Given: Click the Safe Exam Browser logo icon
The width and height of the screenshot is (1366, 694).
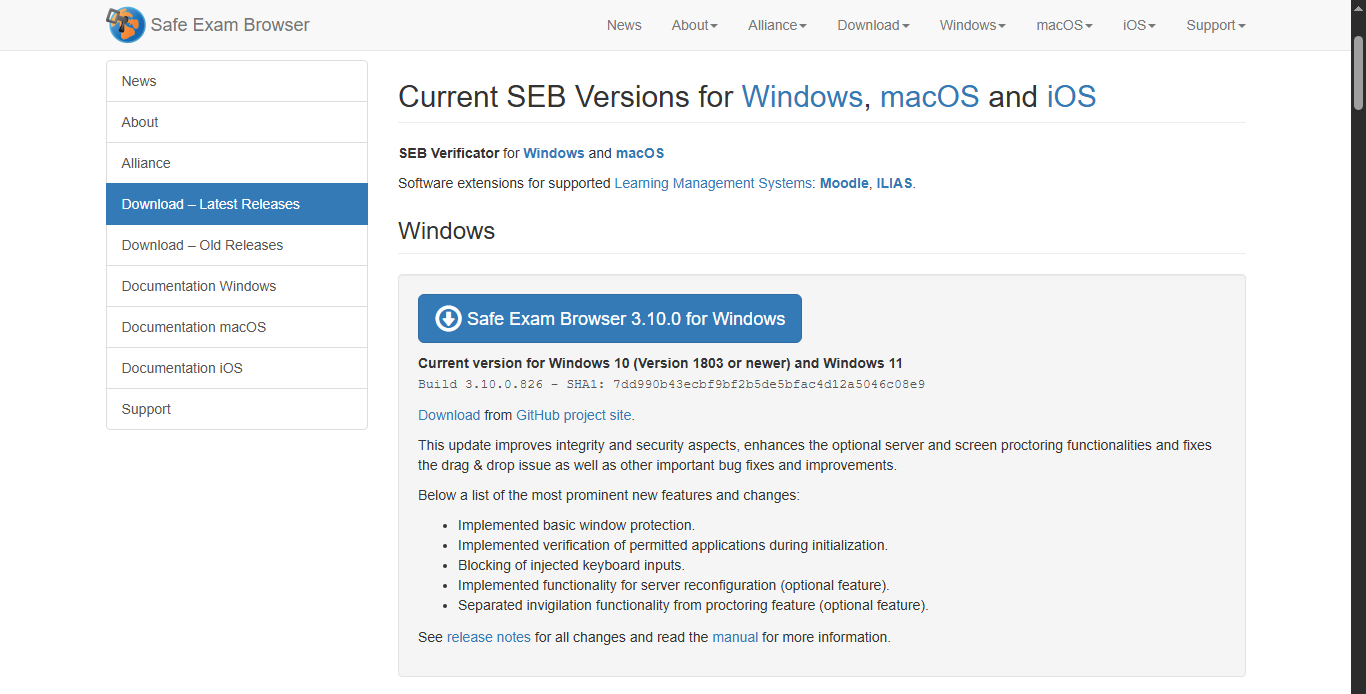Looking at the screenshot, I should 126,25.
